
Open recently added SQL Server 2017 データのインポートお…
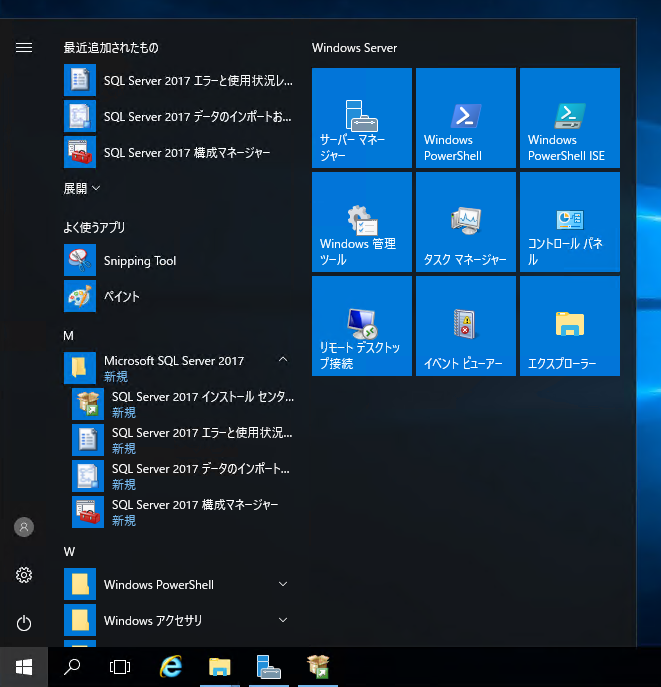180,116
